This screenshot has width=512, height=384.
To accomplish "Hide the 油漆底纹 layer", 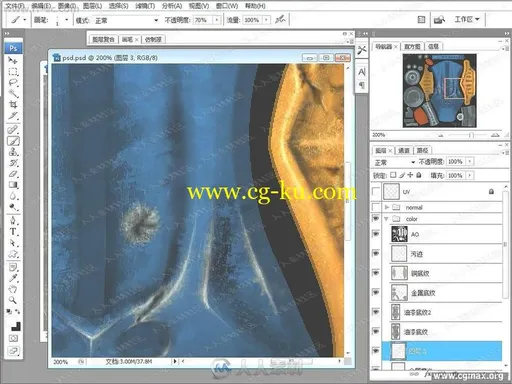I will coord(376,331).
